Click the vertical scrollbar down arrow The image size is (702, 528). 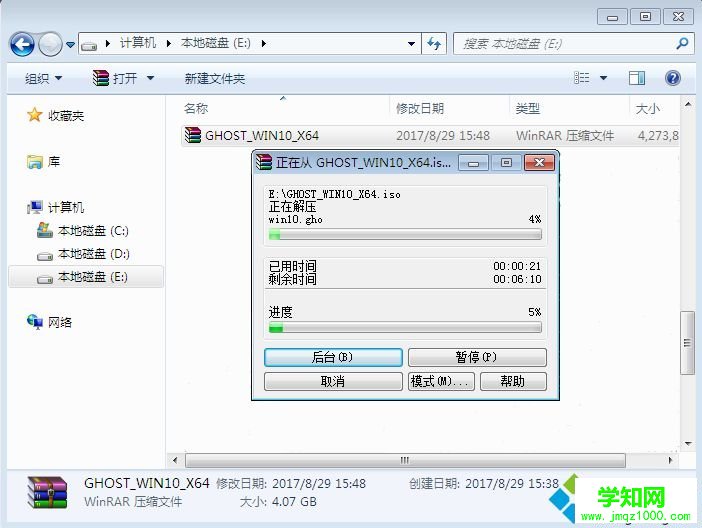point(687,444)
